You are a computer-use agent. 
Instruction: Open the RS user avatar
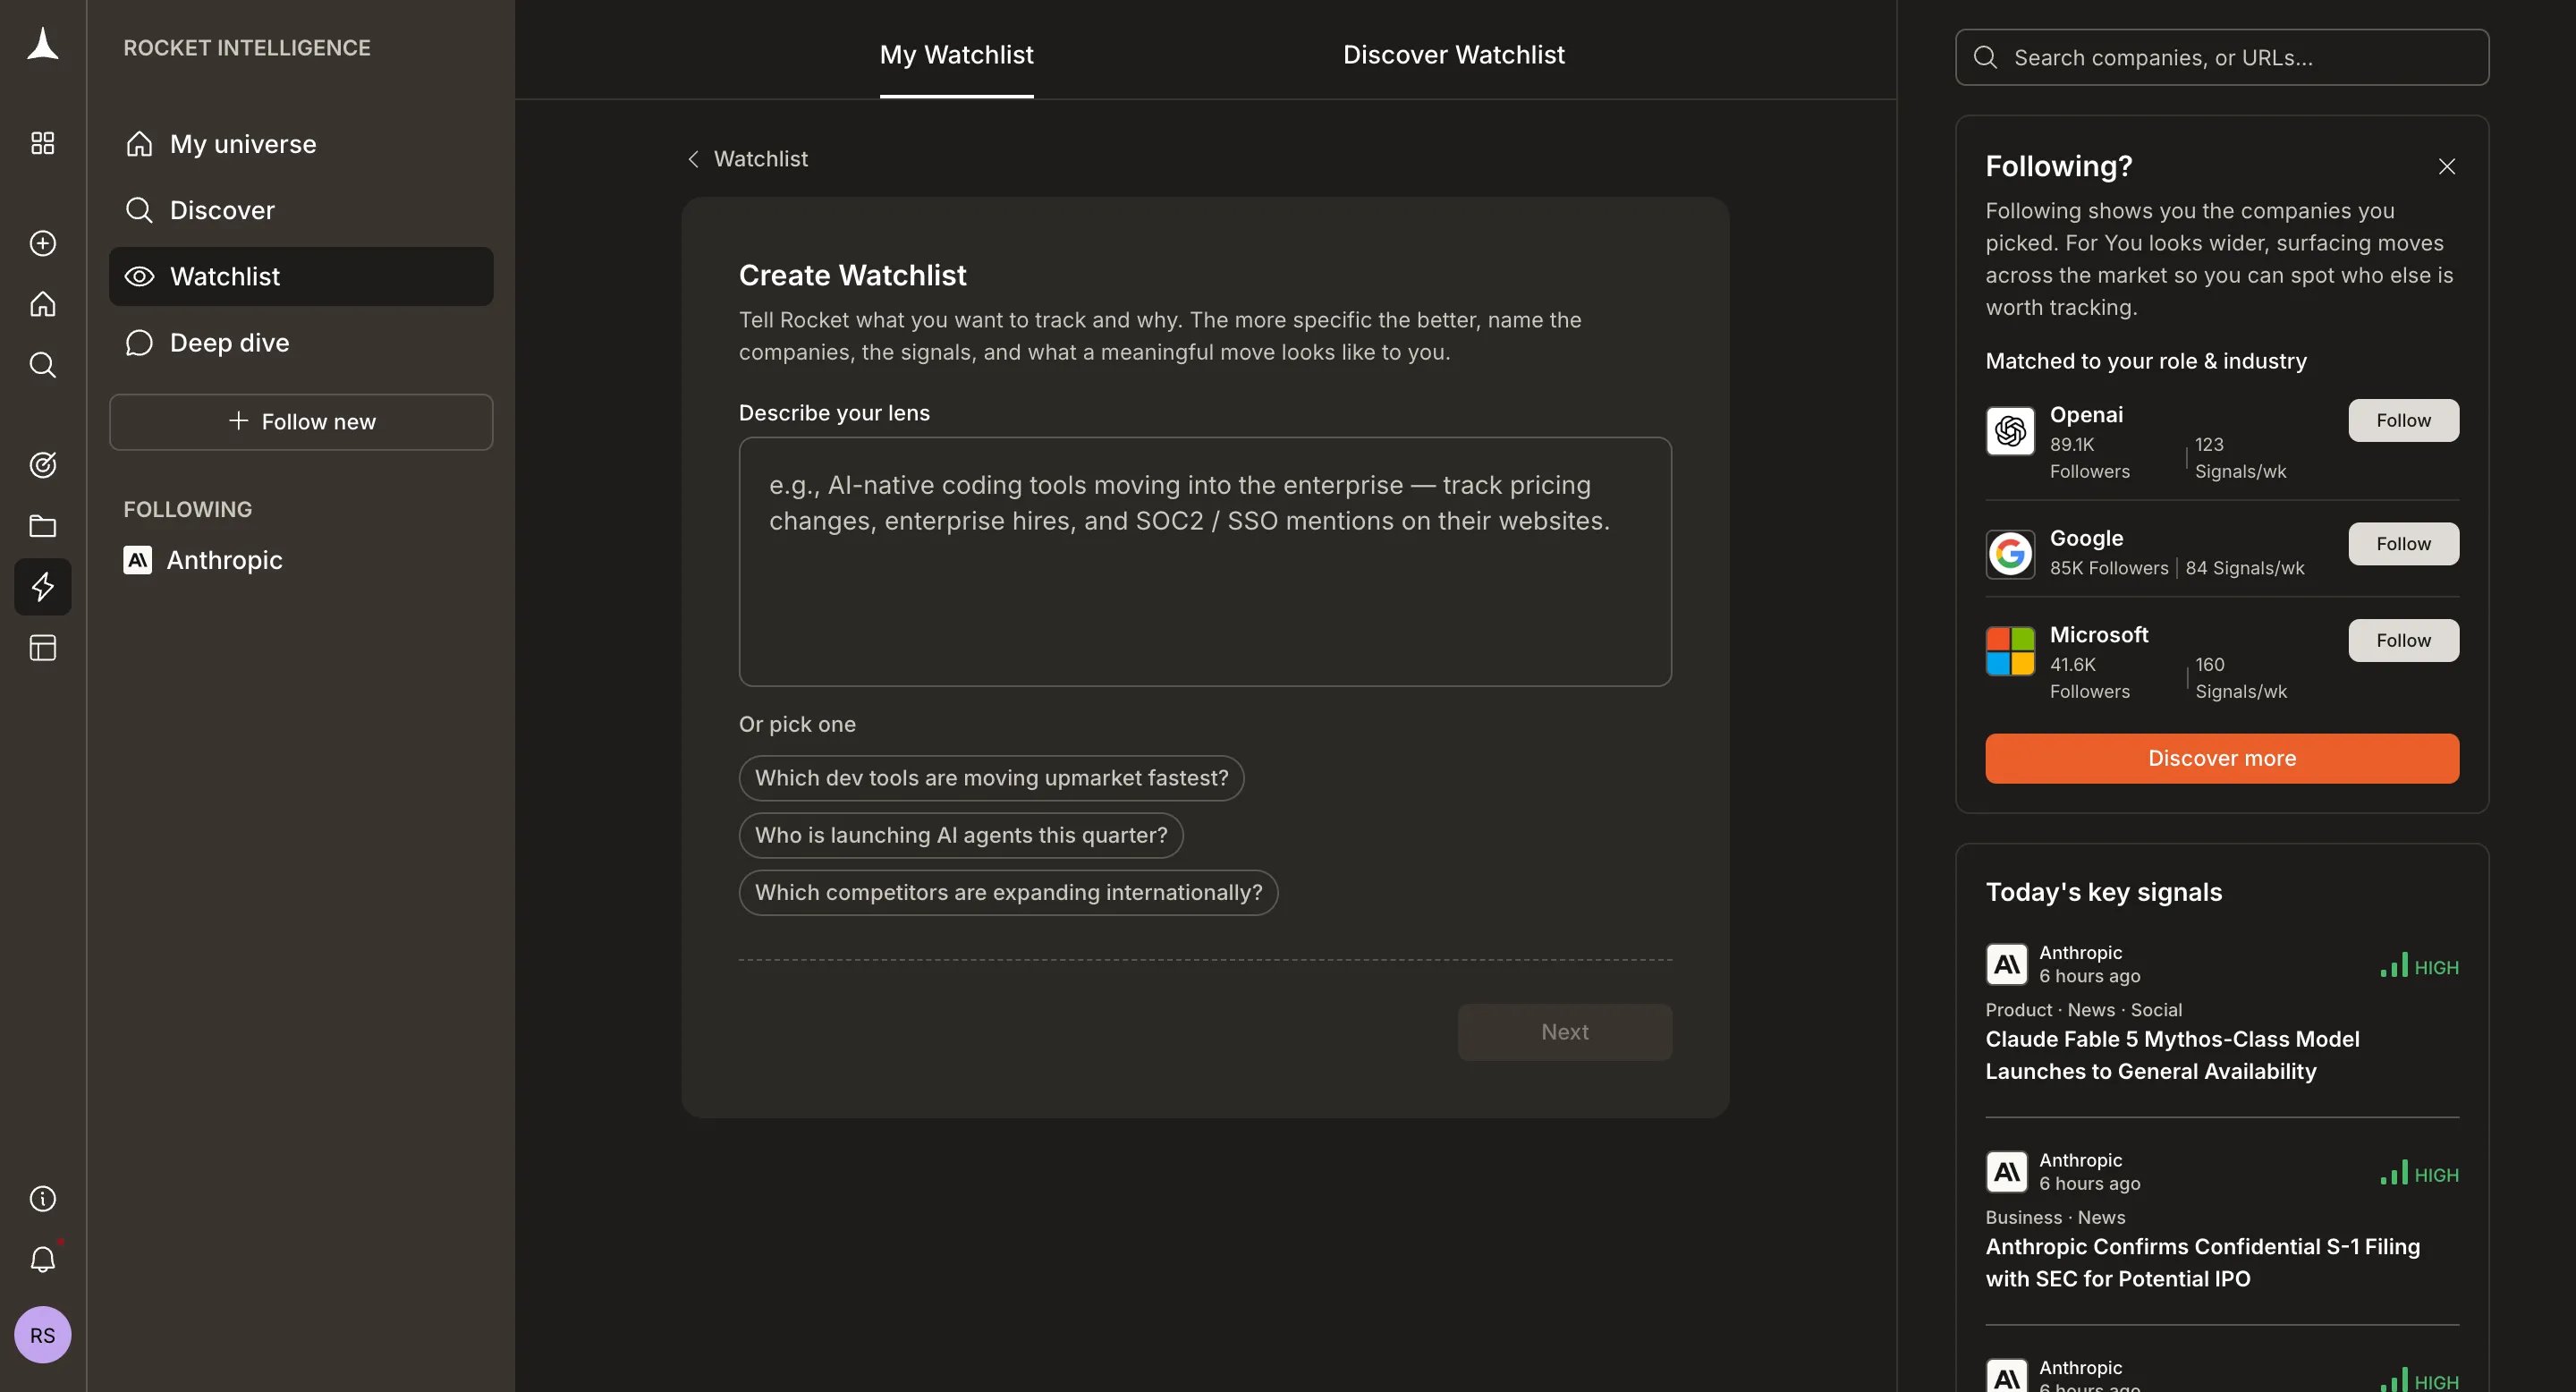(42, 1335)
